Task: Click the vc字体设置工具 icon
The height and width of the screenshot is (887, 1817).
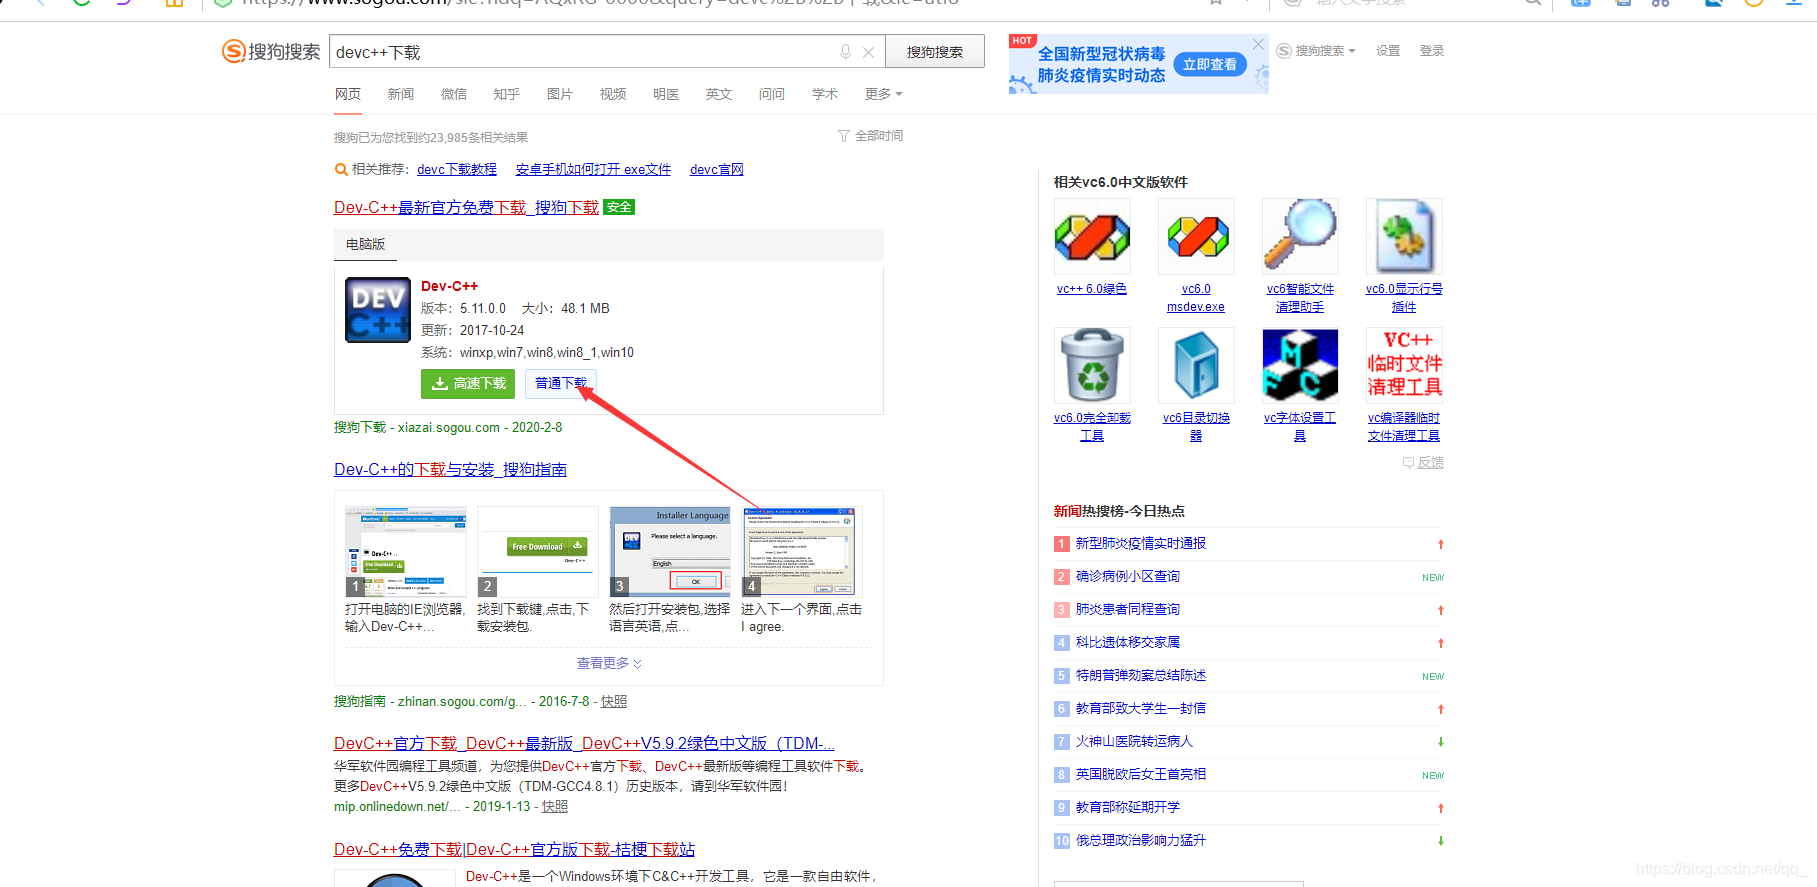Action: tap(1300, 365)
